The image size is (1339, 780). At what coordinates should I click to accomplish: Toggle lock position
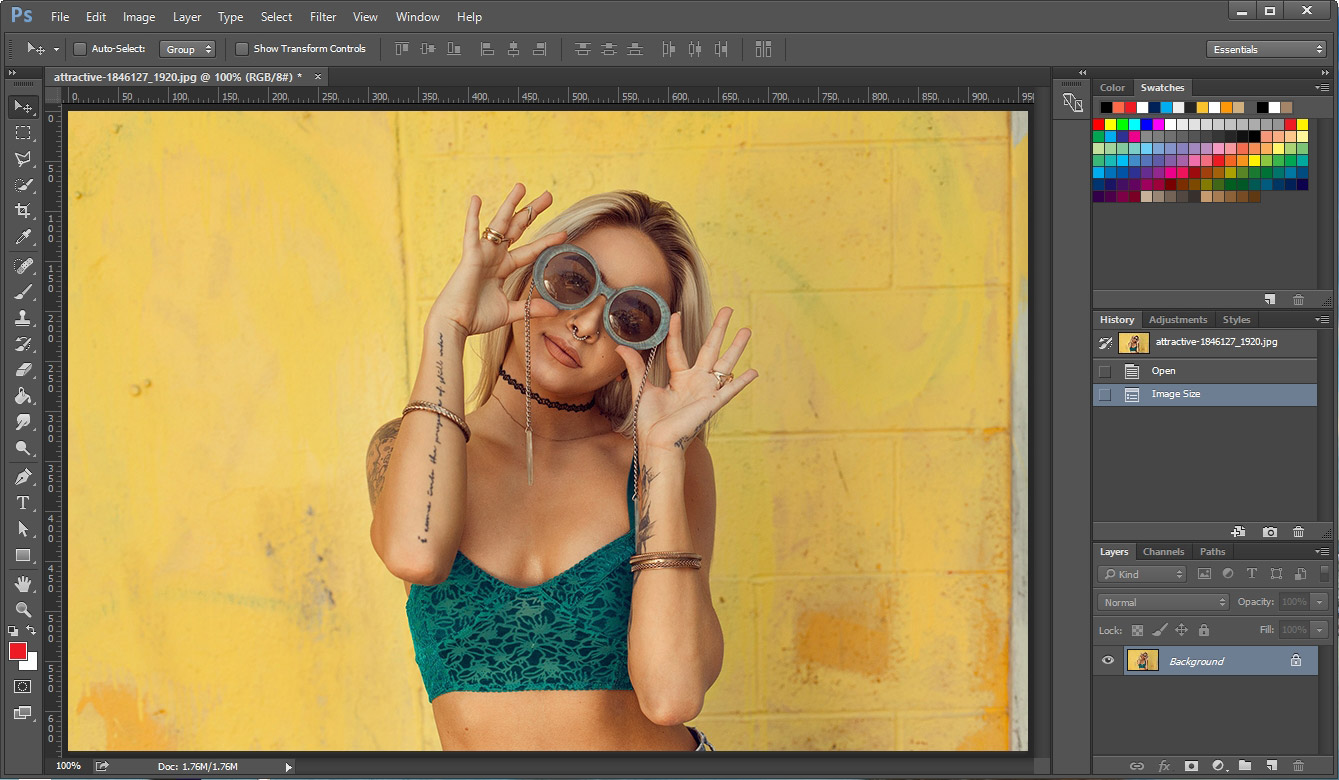(1181, 630)
